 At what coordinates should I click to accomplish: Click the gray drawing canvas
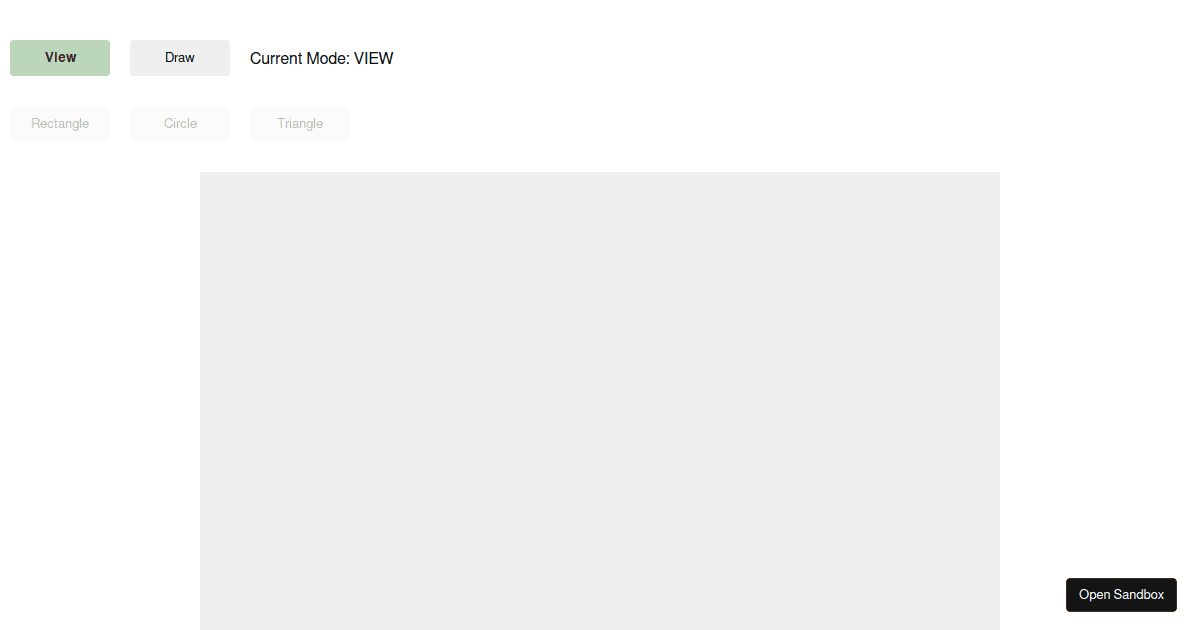click(x=600, y=401)
